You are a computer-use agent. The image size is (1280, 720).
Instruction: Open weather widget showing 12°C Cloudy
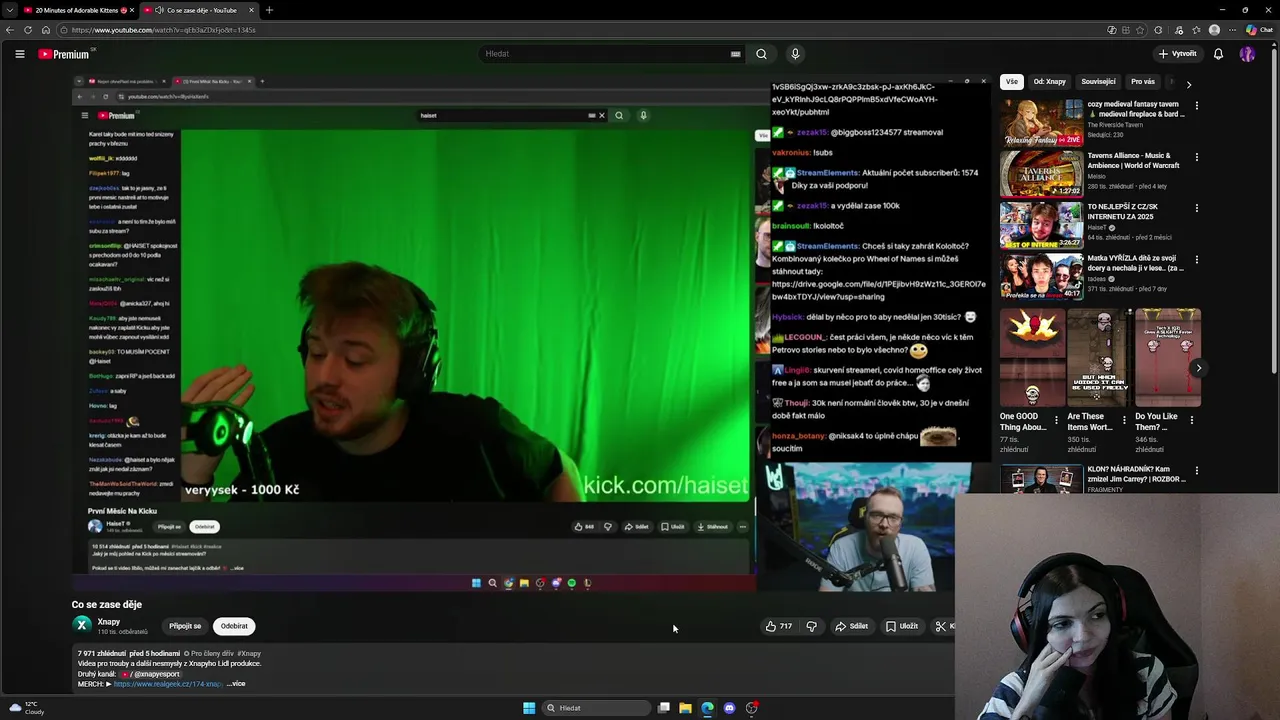pyautogui.click(x=27, y=708)
